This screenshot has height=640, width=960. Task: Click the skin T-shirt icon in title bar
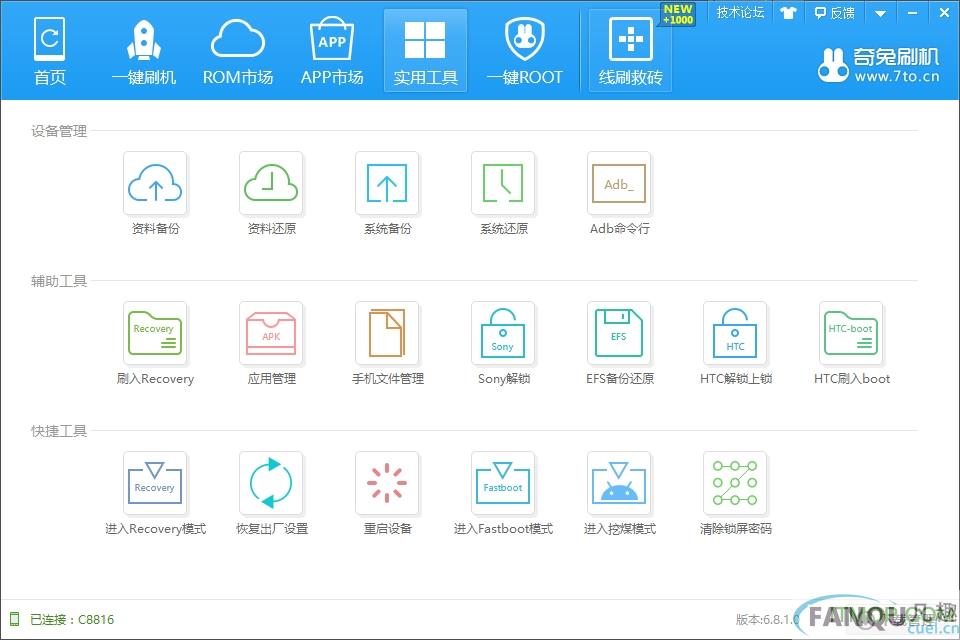pyautogui.click(x=788, y=13)
